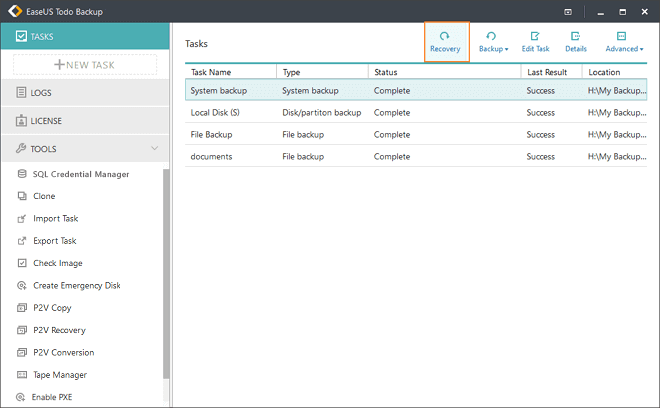Collapse the TOOLS section
The height and width of the screenshot is (408, 660).
154,149
